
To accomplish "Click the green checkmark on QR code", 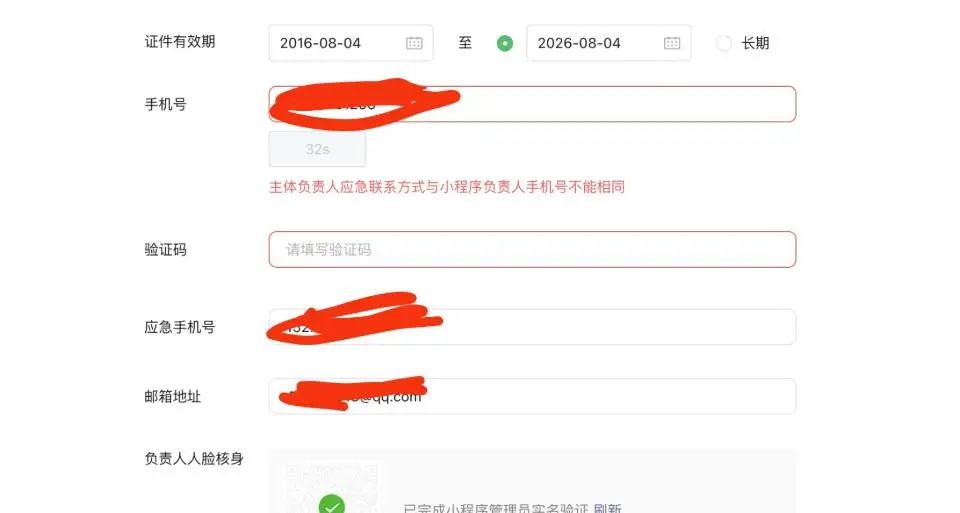I will (x=331, y=504).
